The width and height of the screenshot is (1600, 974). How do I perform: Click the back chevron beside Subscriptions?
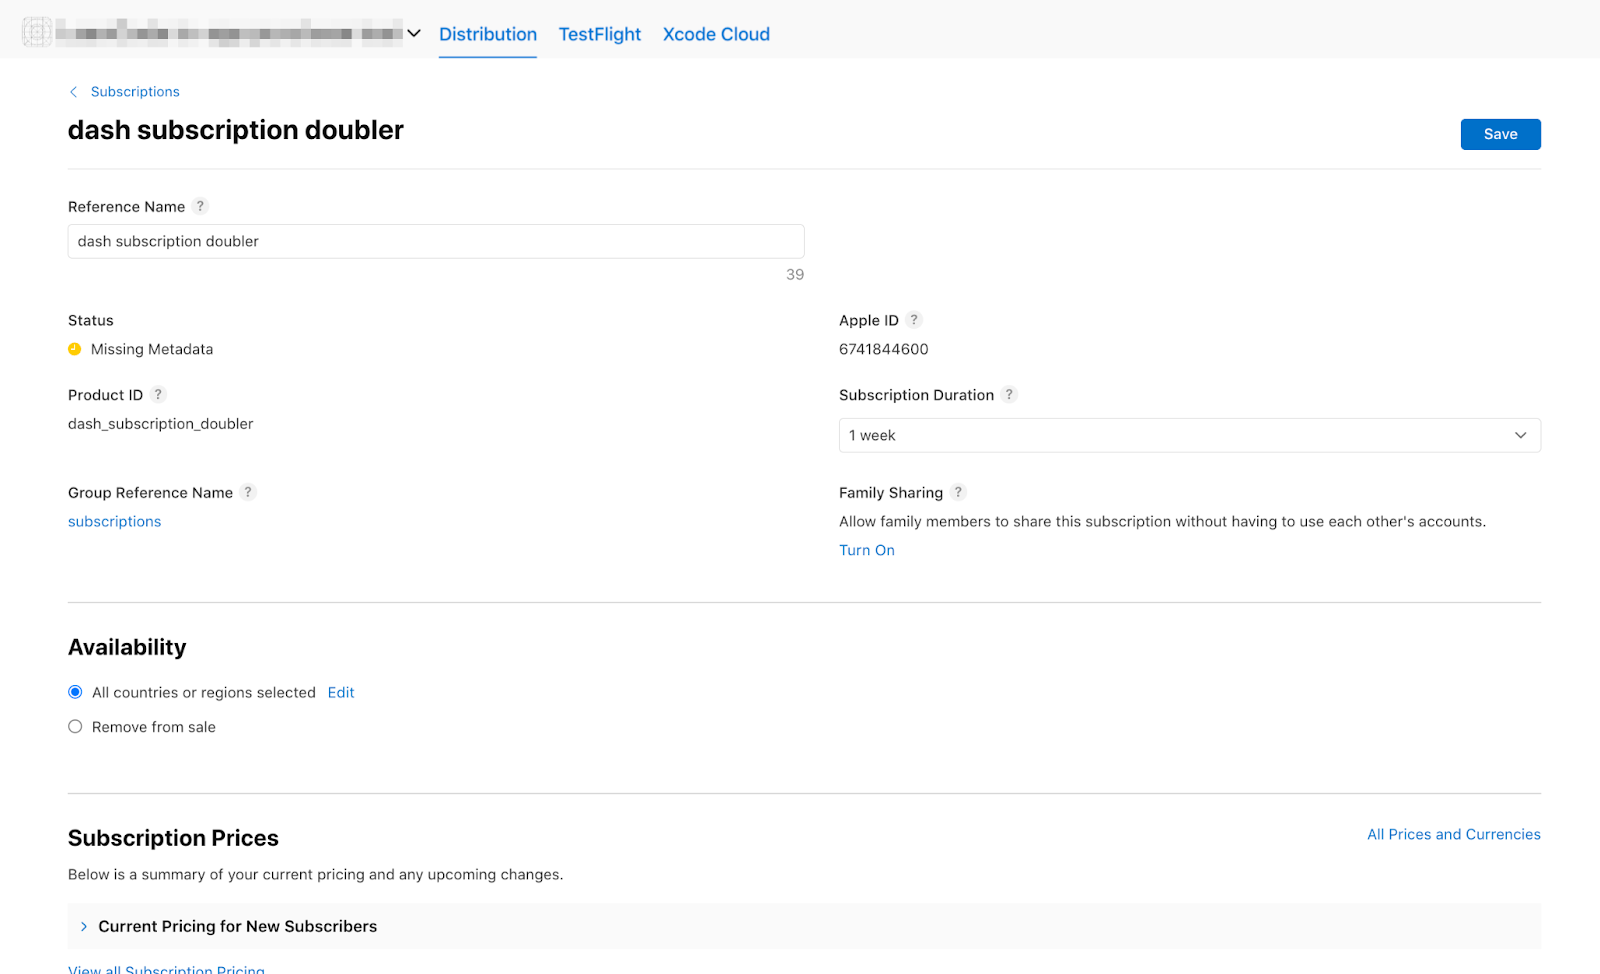point(73,92)
